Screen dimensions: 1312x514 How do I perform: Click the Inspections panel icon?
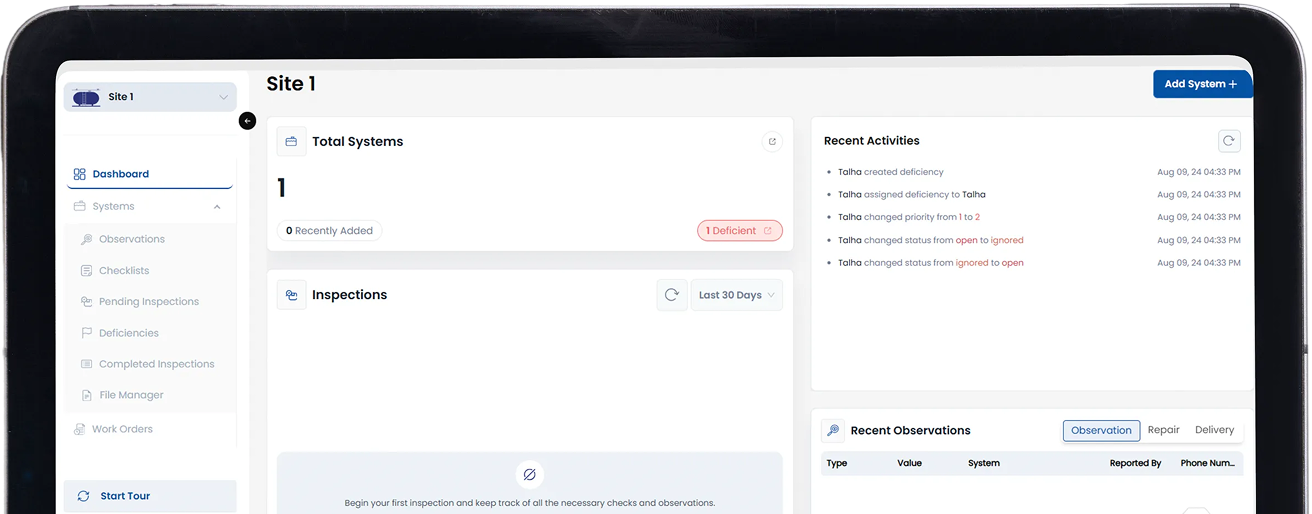click(x=292, y=295)
